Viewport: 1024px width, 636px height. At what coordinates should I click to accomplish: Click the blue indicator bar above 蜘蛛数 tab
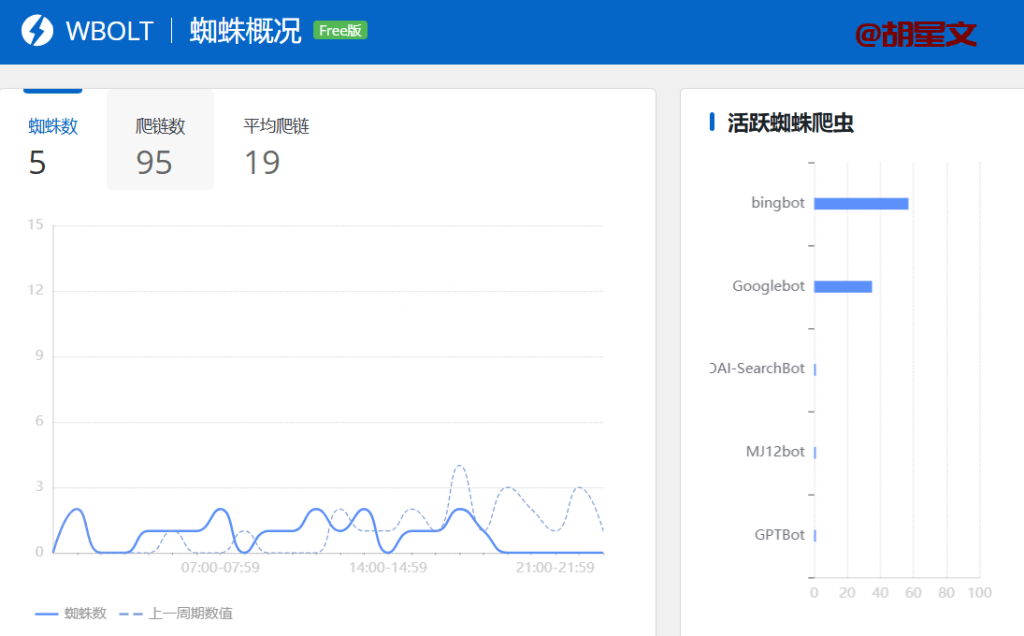(52, 90)
